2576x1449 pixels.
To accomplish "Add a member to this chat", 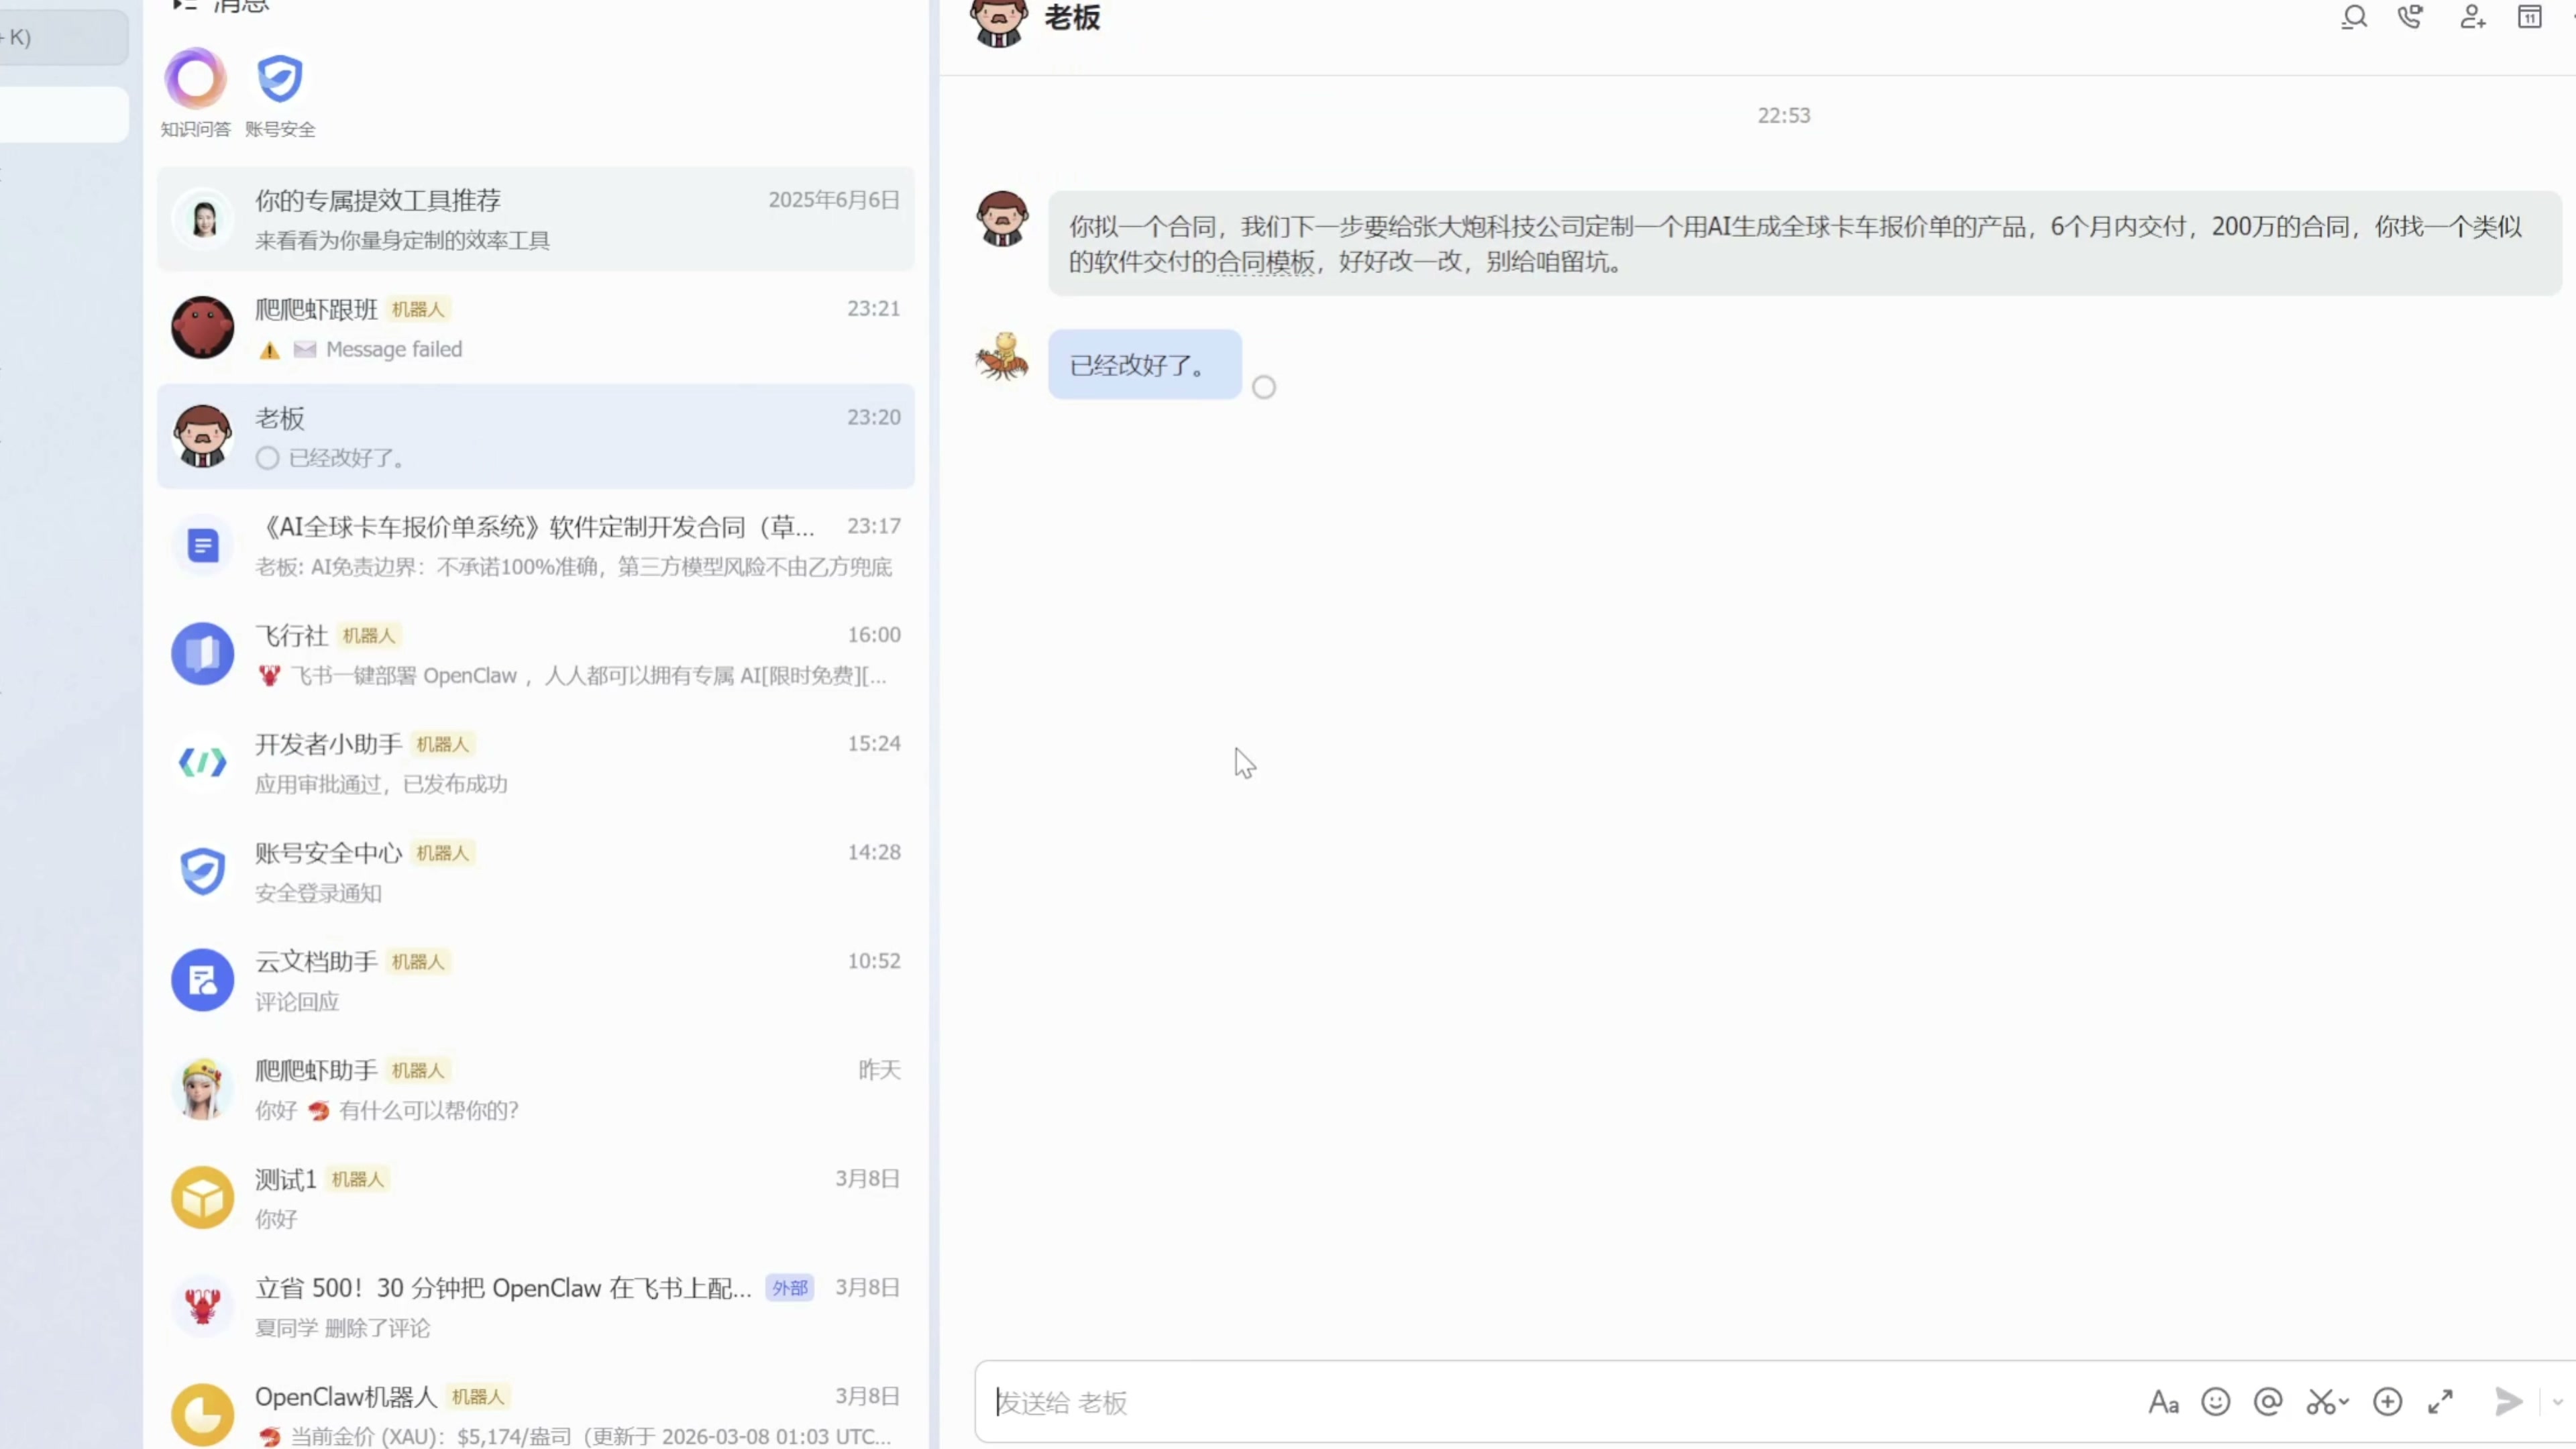I will point(2472,17).
